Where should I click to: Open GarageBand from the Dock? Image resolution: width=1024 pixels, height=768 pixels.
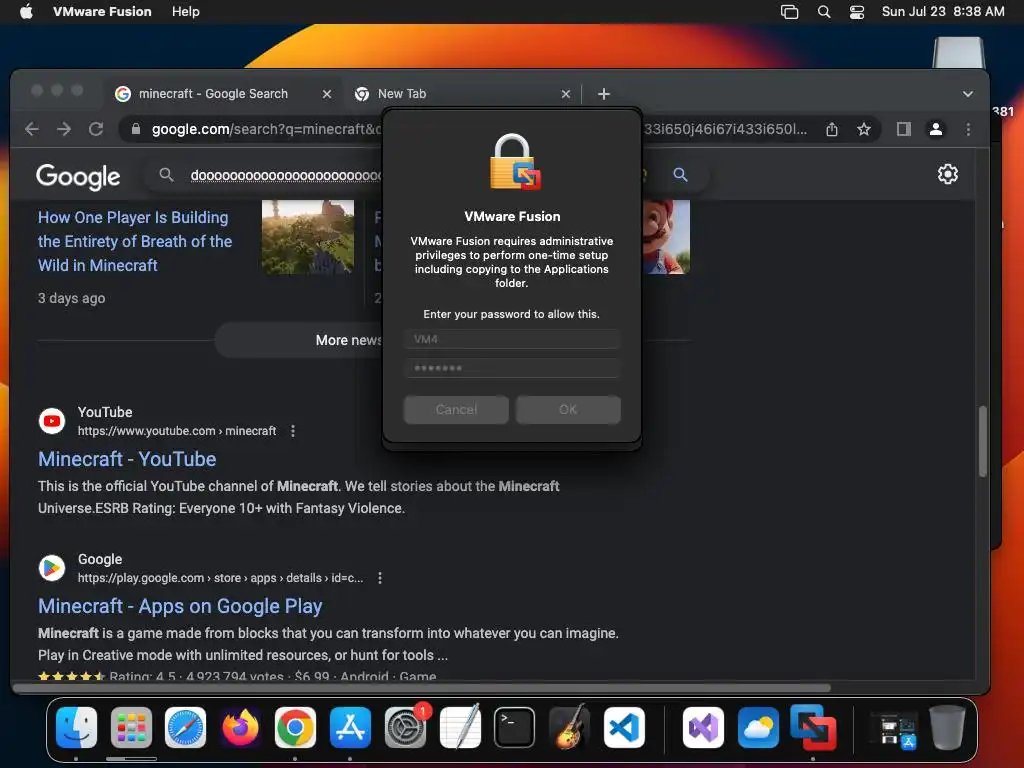click(569, 727)
